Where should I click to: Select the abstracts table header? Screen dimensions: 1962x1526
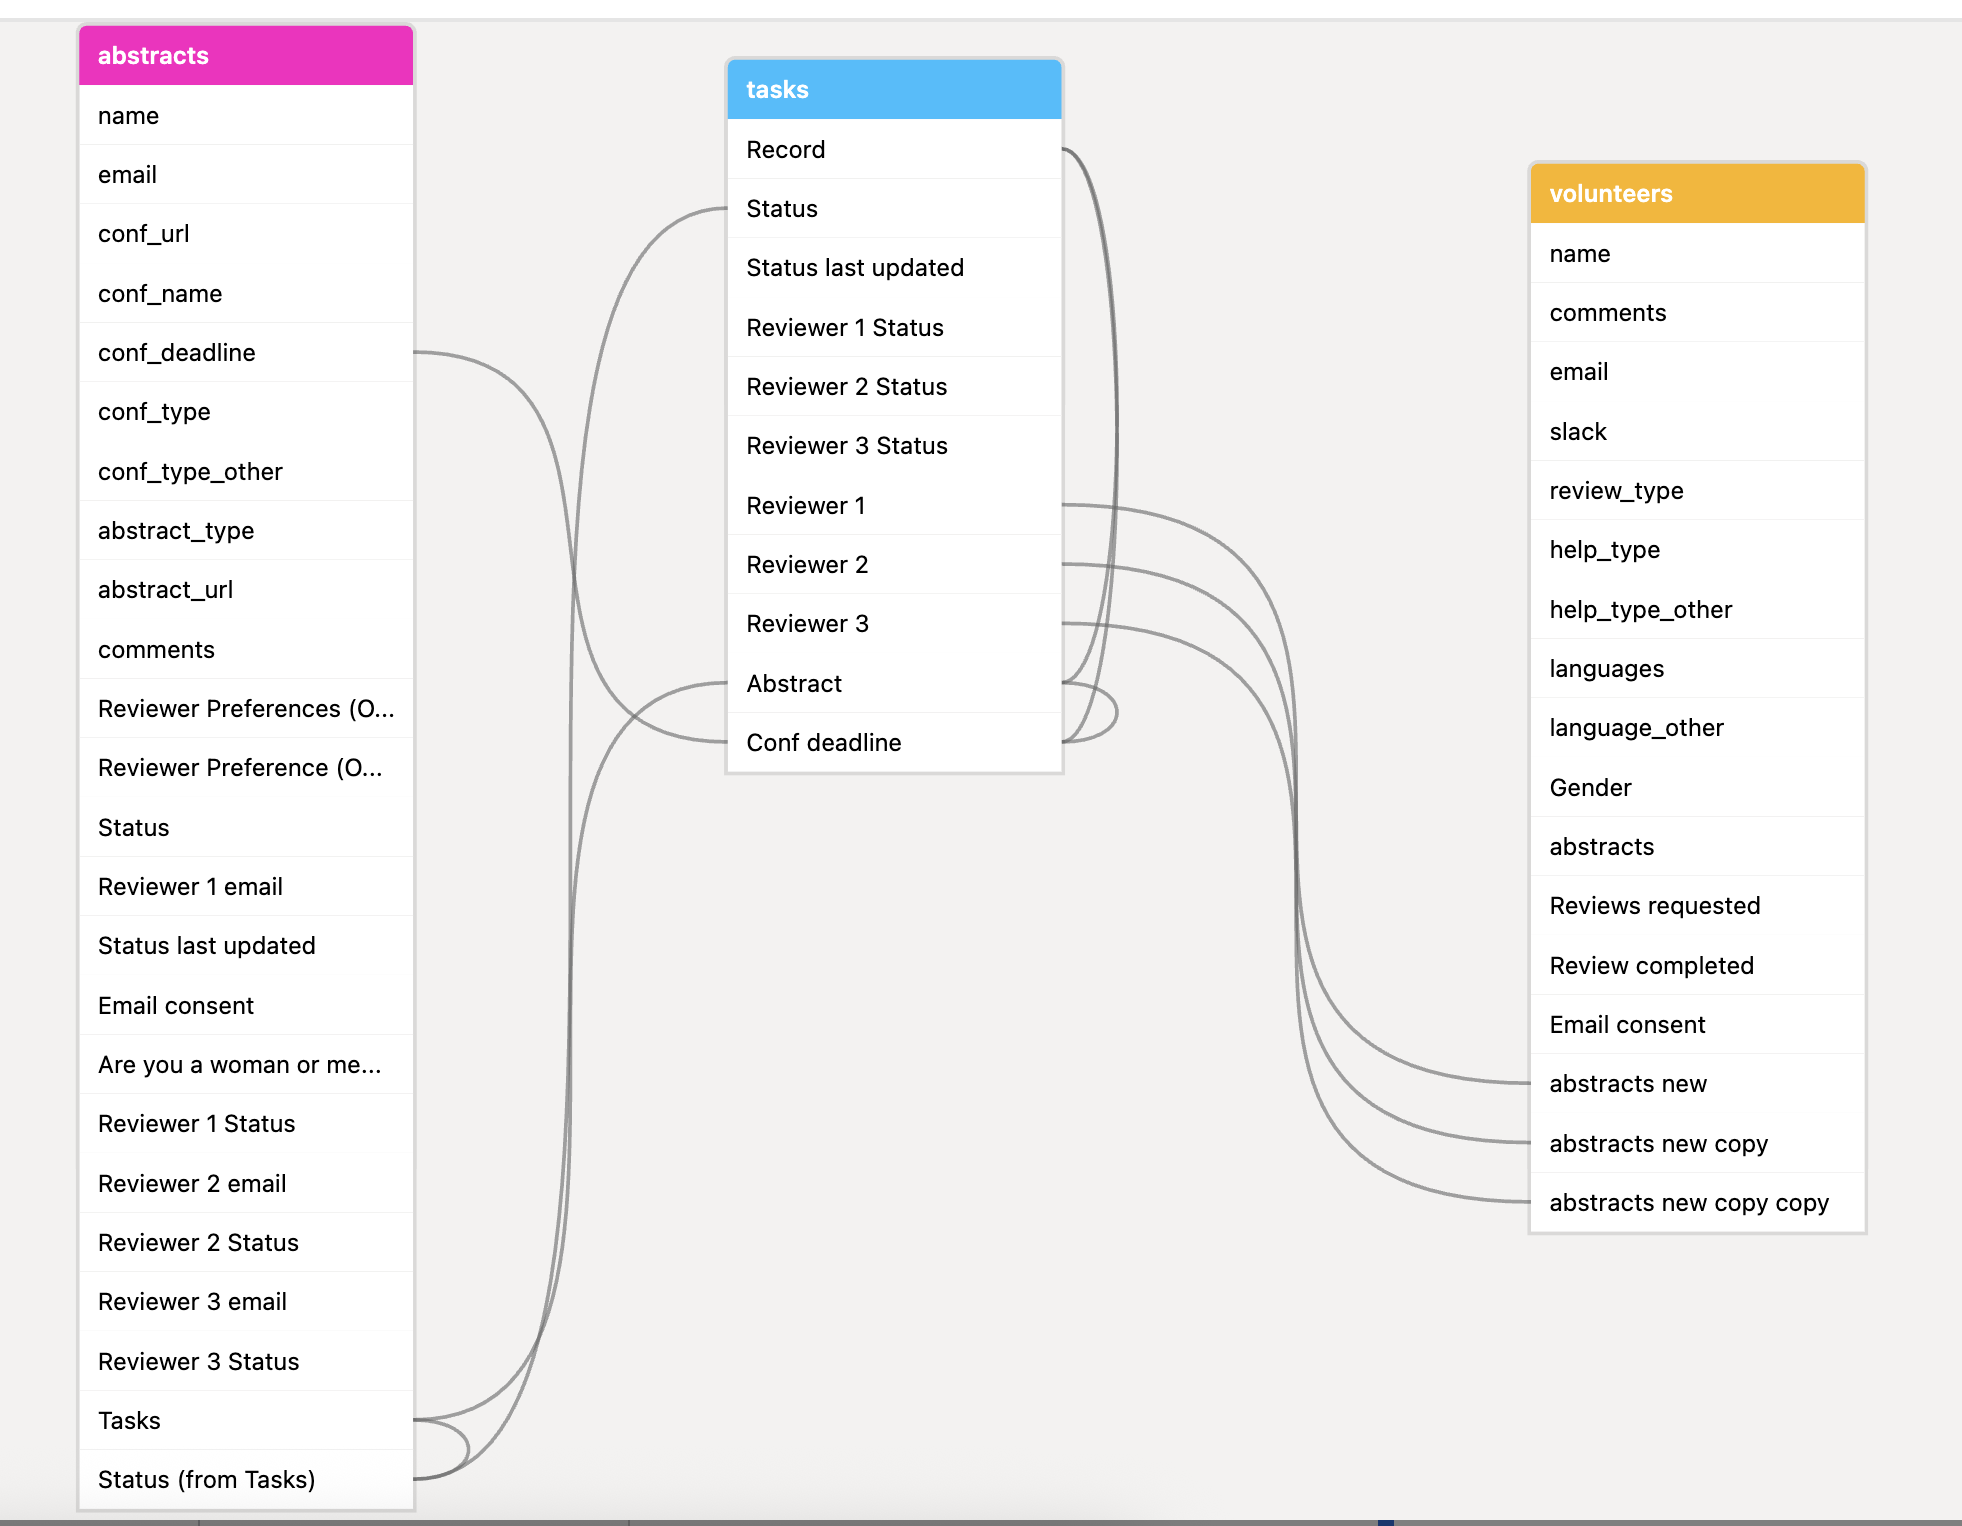coord(246,56)
